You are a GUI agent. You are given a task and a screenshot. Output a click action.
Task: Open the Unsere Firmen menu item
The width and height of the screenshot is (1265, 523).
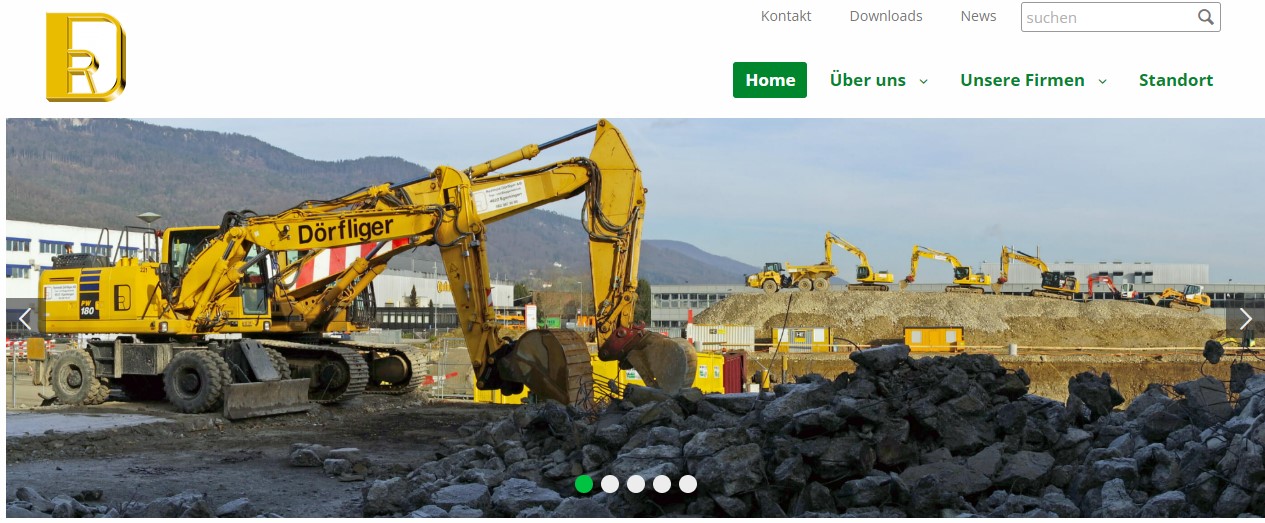pyautogui.click(x=1022, y=80)
